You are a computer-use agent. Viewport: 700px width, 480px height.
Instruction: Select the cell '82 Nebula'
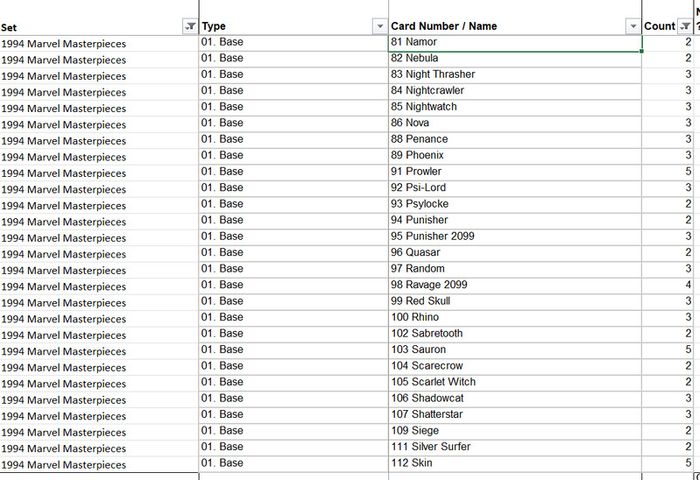pos(515,59)
